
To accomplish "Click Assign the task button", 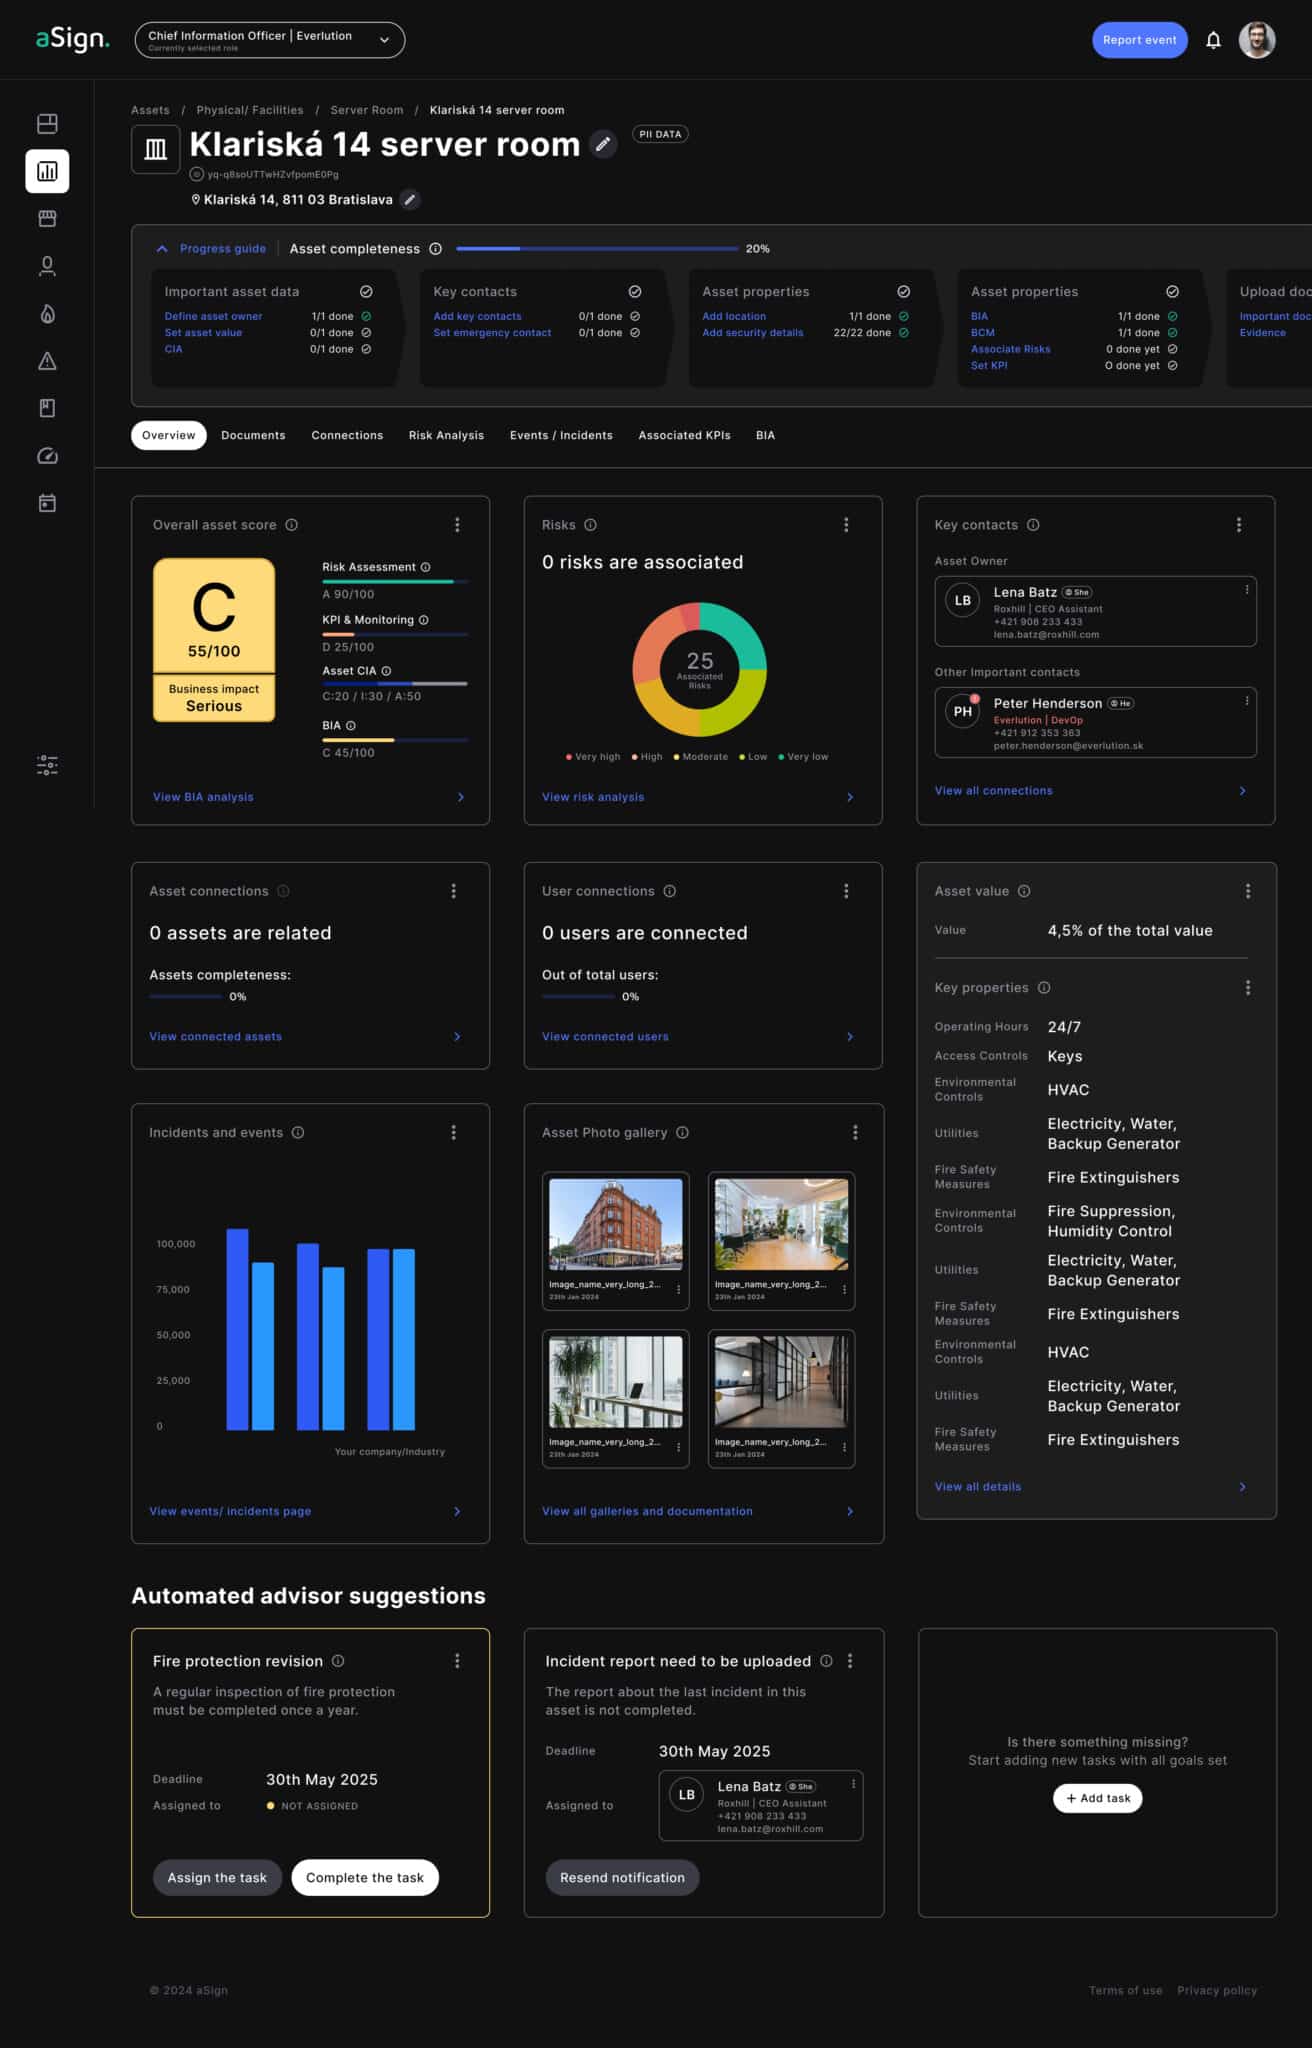I will (x=217, y=1878).
